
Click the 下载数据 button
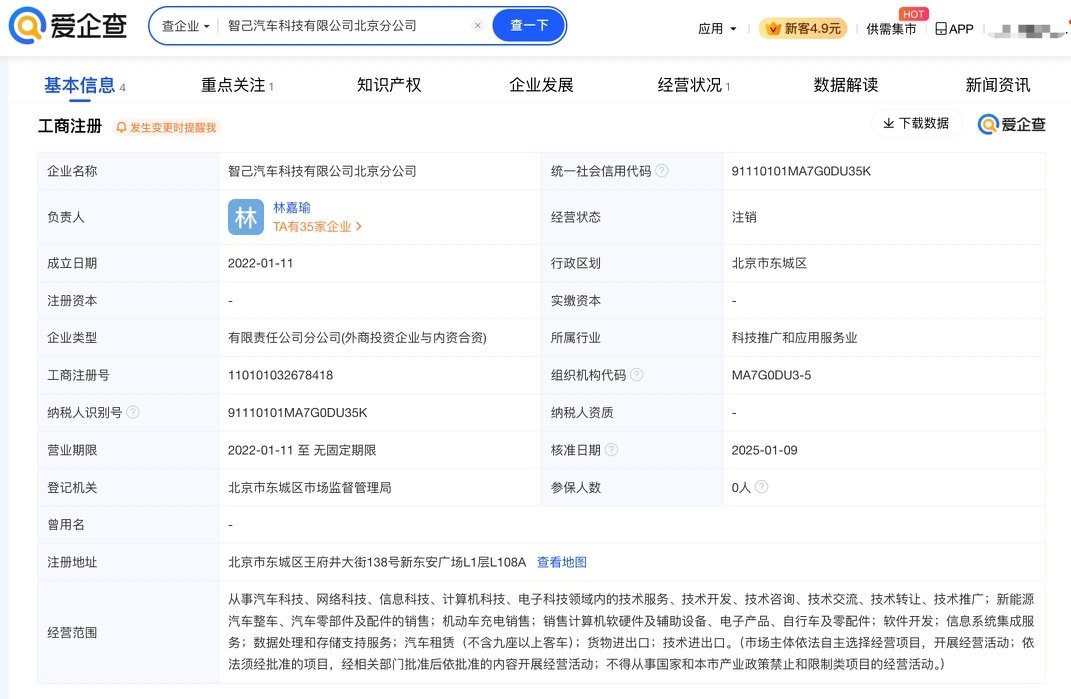click(915, 123)
